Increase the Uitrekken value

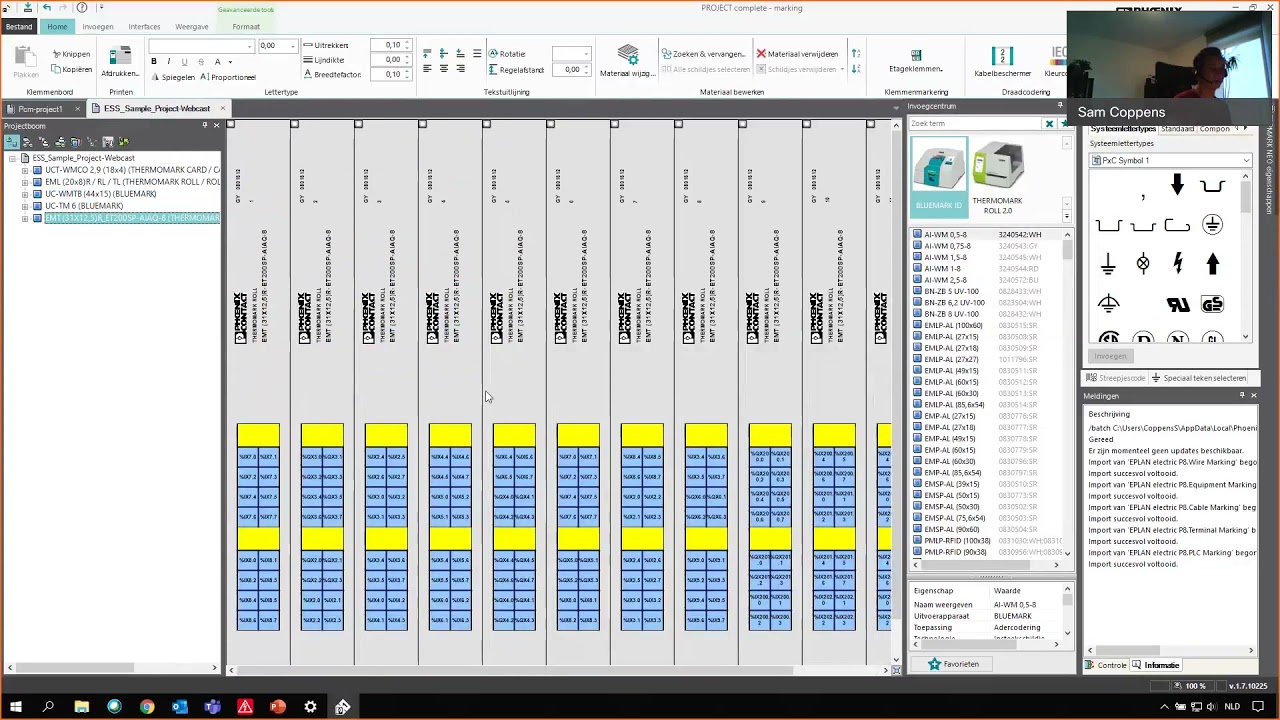click(x=407, y=43)
